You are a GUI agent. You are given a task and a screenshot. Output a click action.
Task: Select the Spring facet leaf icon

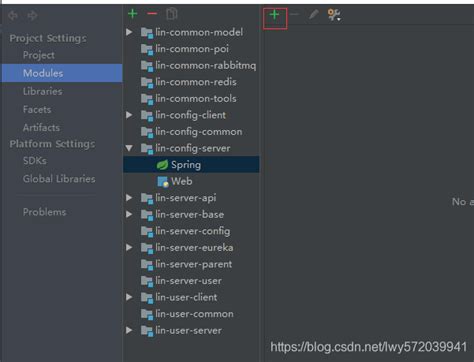(162, 165)
